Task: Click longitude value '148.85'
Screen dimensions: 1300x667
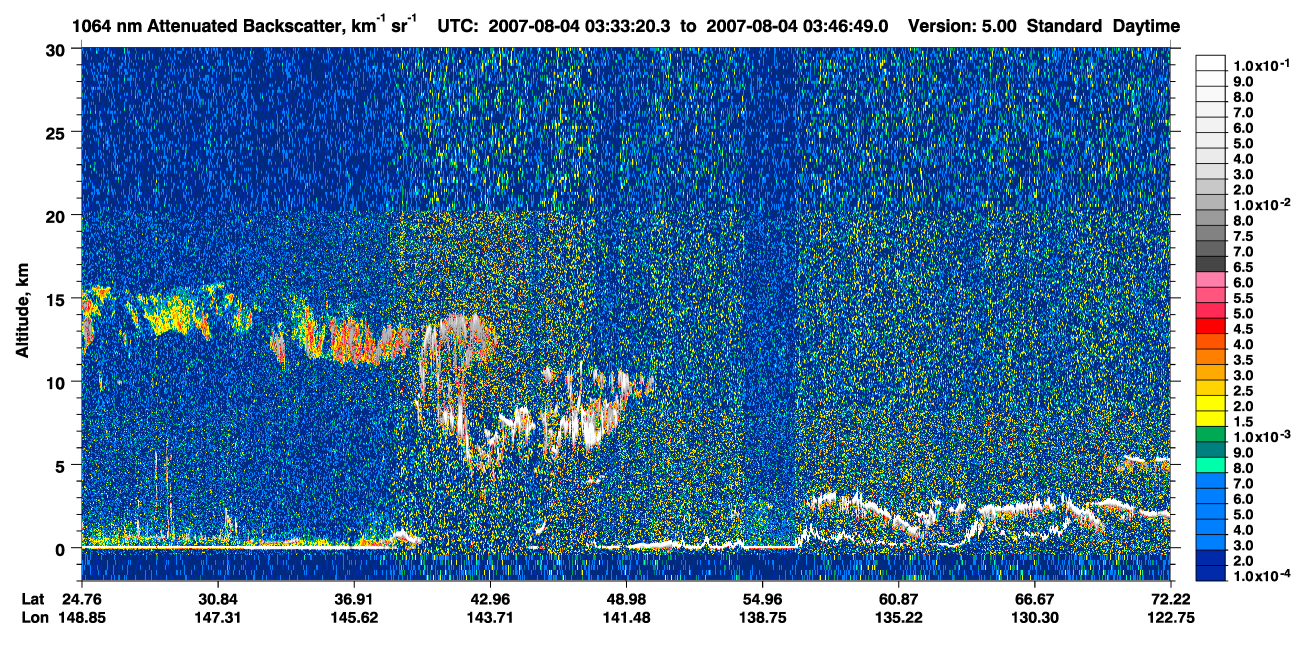Action: click(82, 616)
